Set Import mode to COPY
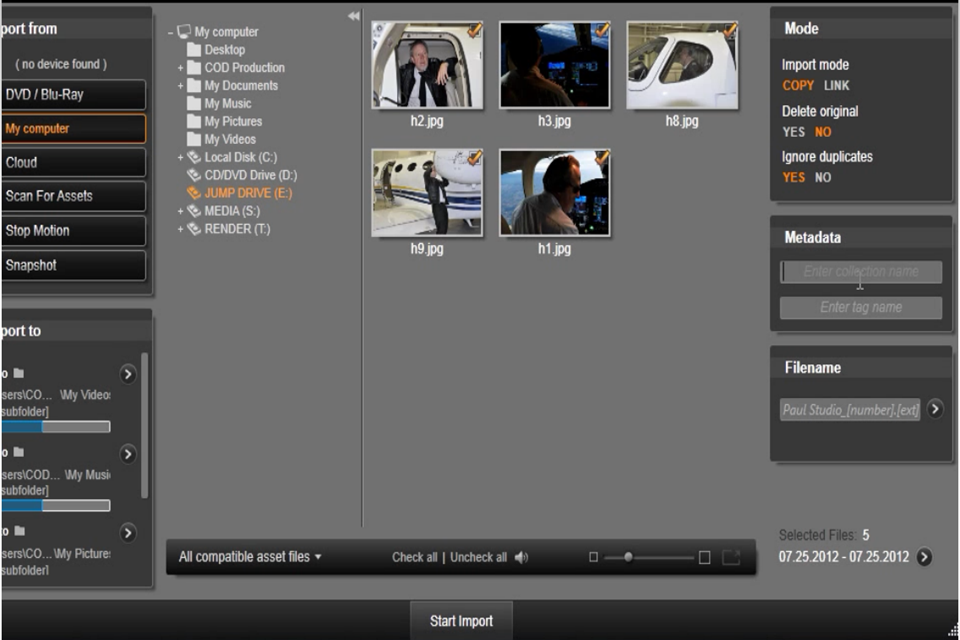This screenshot has width=960, height=640. 798,86
